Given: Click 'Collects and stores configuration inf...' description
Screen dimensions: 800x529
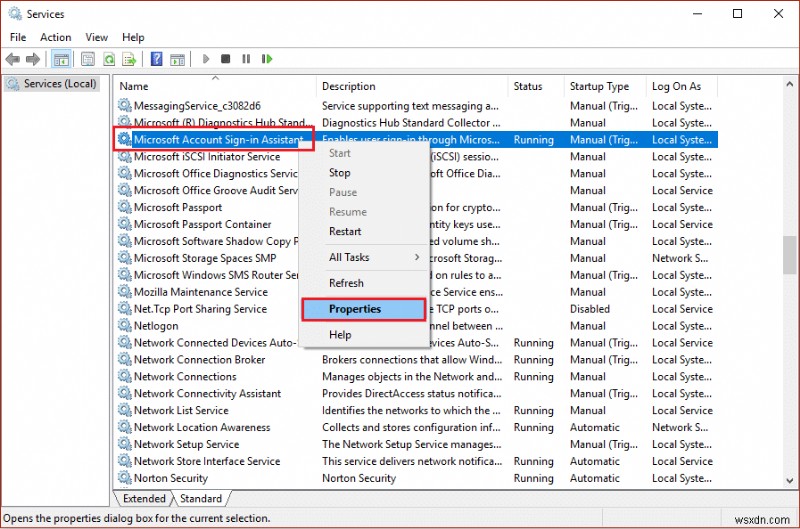Looking at the screenshot, I should tap(411, 427).
